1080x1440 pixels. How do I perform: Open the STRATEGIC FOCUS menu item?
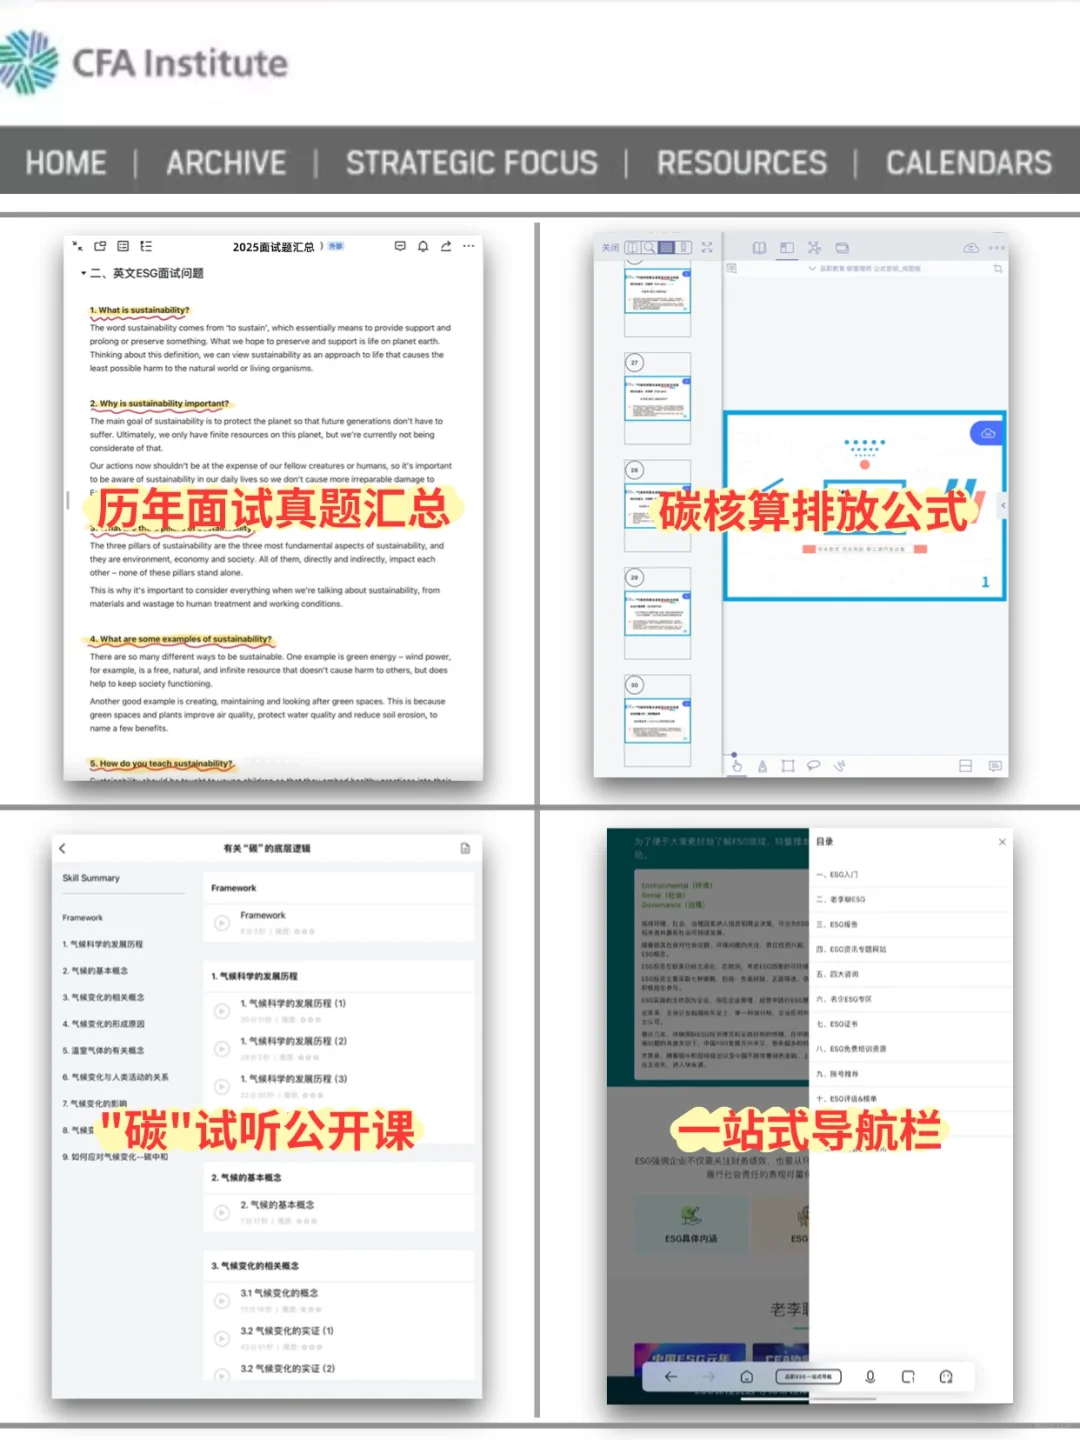tap(472, 162)
